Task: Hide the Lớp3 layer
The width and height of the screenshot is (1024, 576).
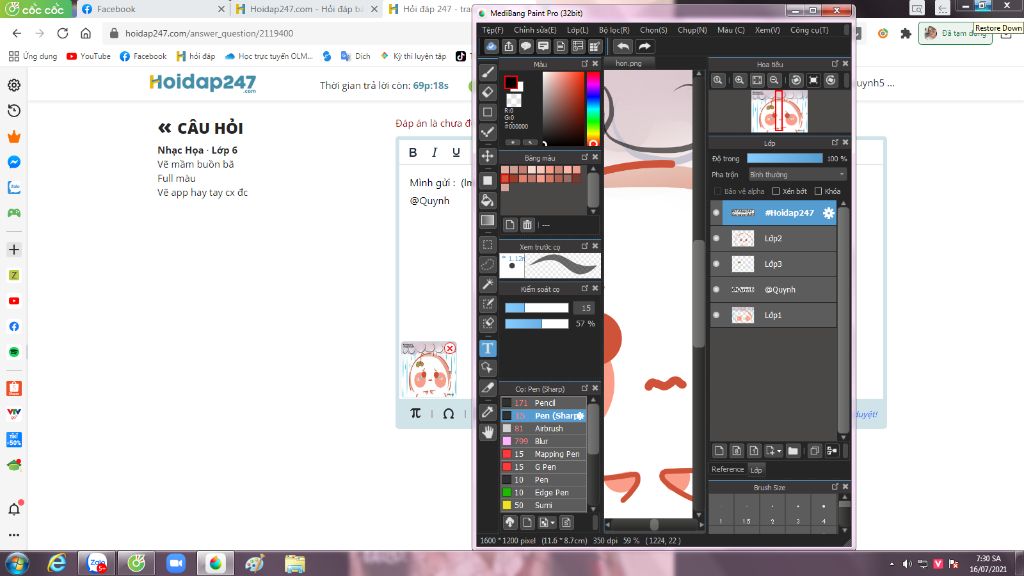Action: point(716,264)
